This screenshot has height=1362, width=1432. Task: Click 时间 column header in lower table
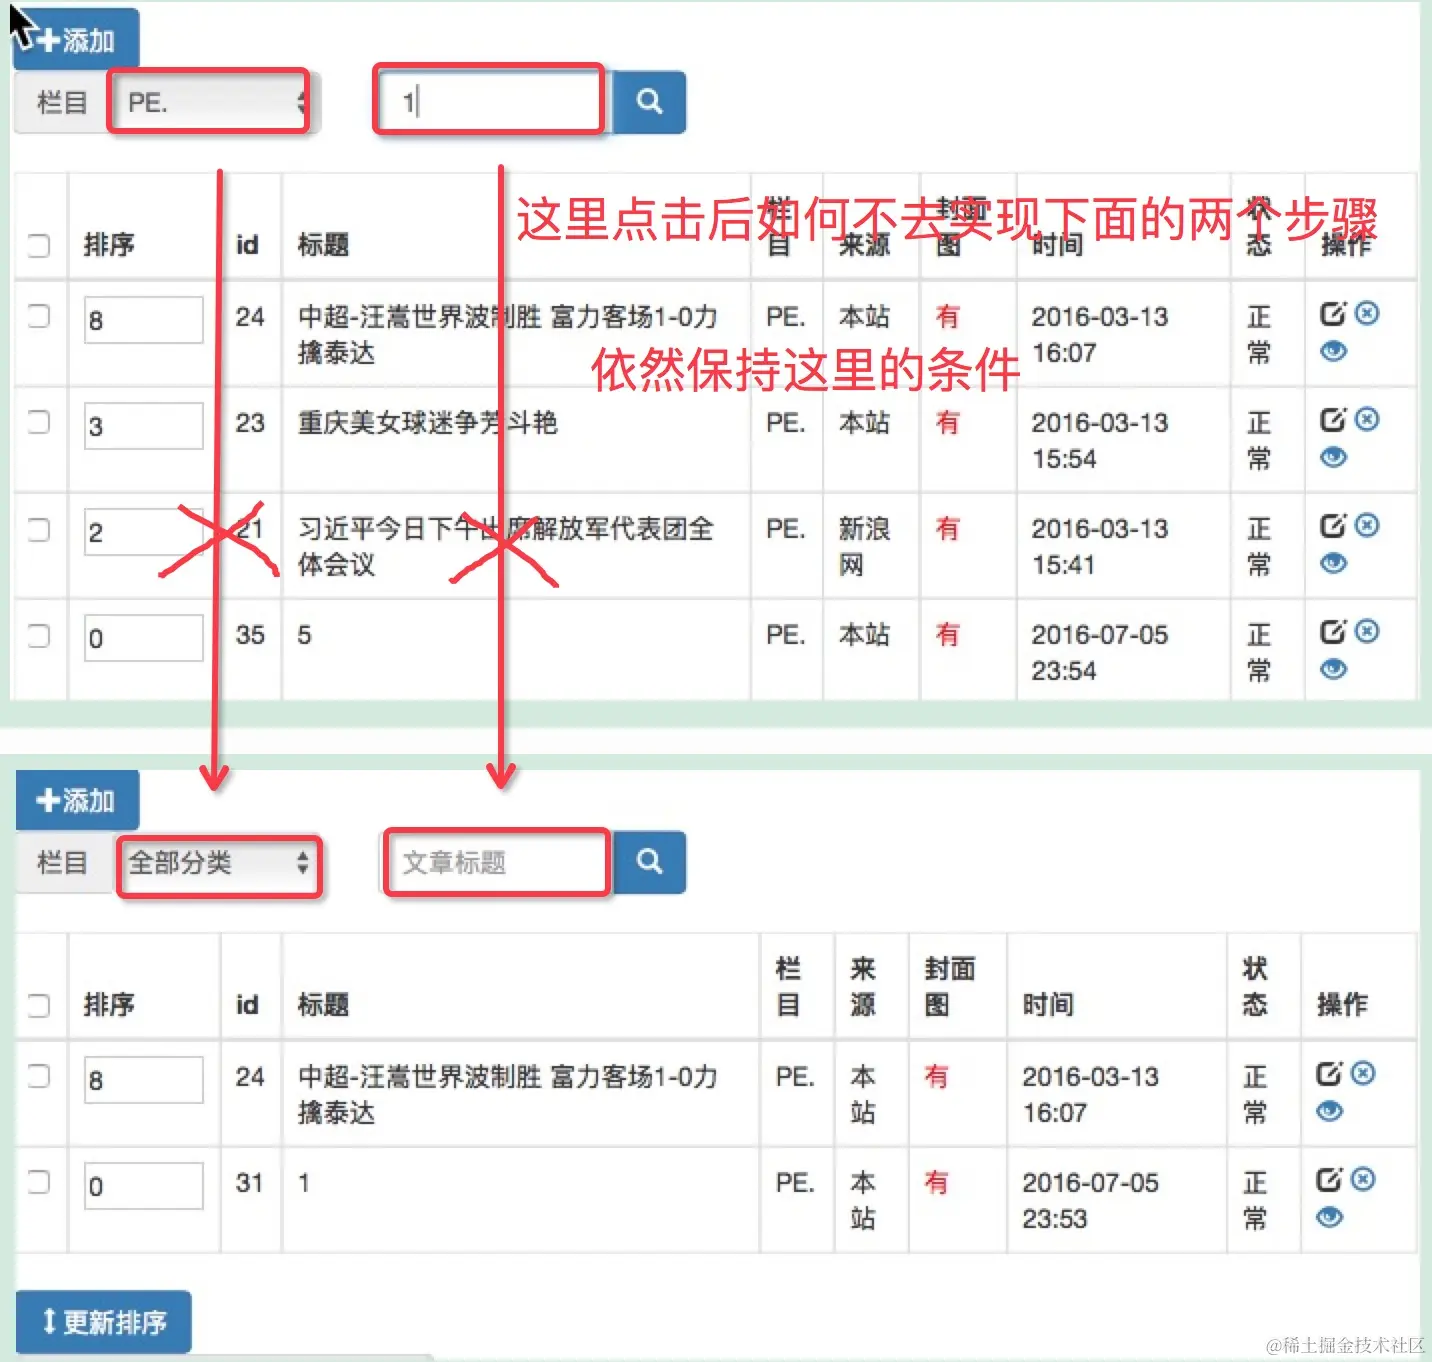point(1048,1005)
